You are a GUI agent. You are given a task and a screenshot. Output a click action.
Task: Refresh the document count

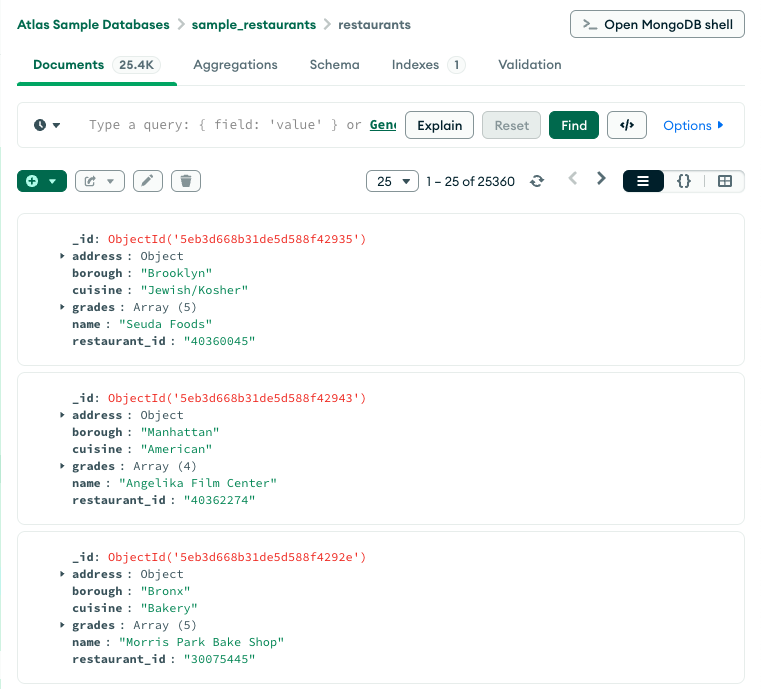(x=537, y=181)
